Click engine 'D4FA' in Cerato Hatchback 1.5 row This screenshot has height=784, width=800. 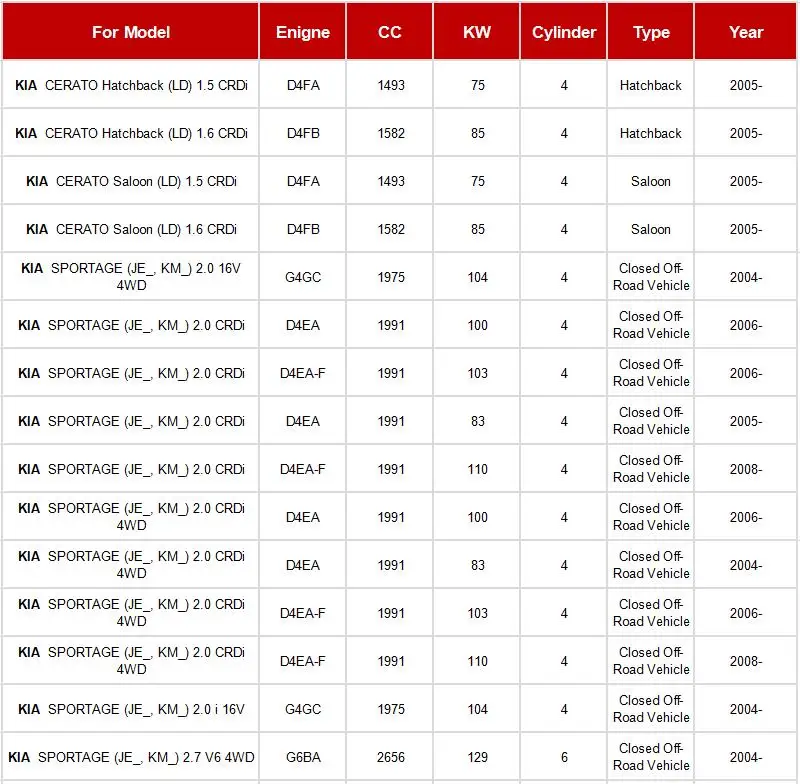(x=303, y=85)
